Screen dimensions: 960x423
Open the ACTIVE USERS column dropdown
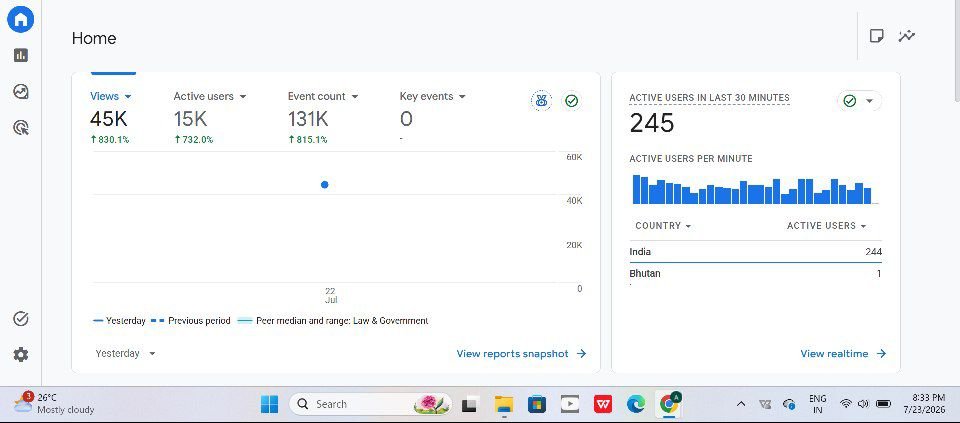click(x=827, y=226)
